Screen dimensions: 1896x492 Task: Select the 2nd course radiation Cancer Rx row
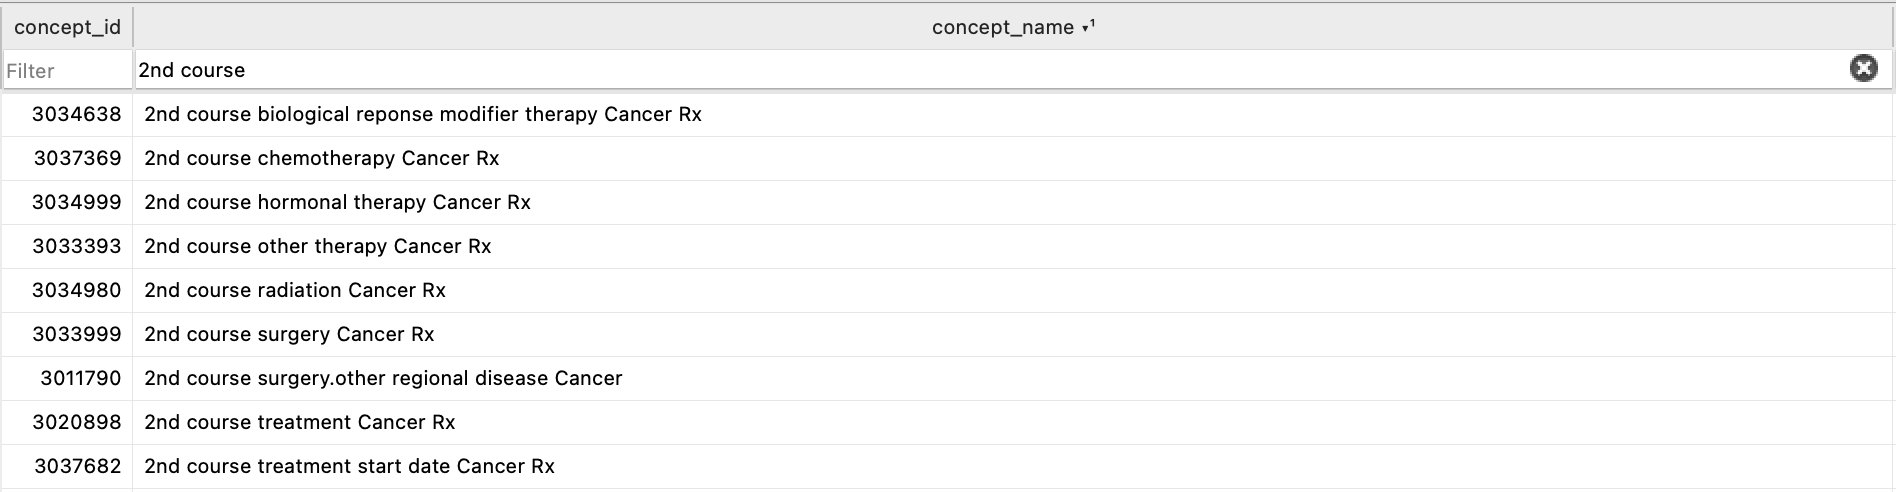click(948, 290)
